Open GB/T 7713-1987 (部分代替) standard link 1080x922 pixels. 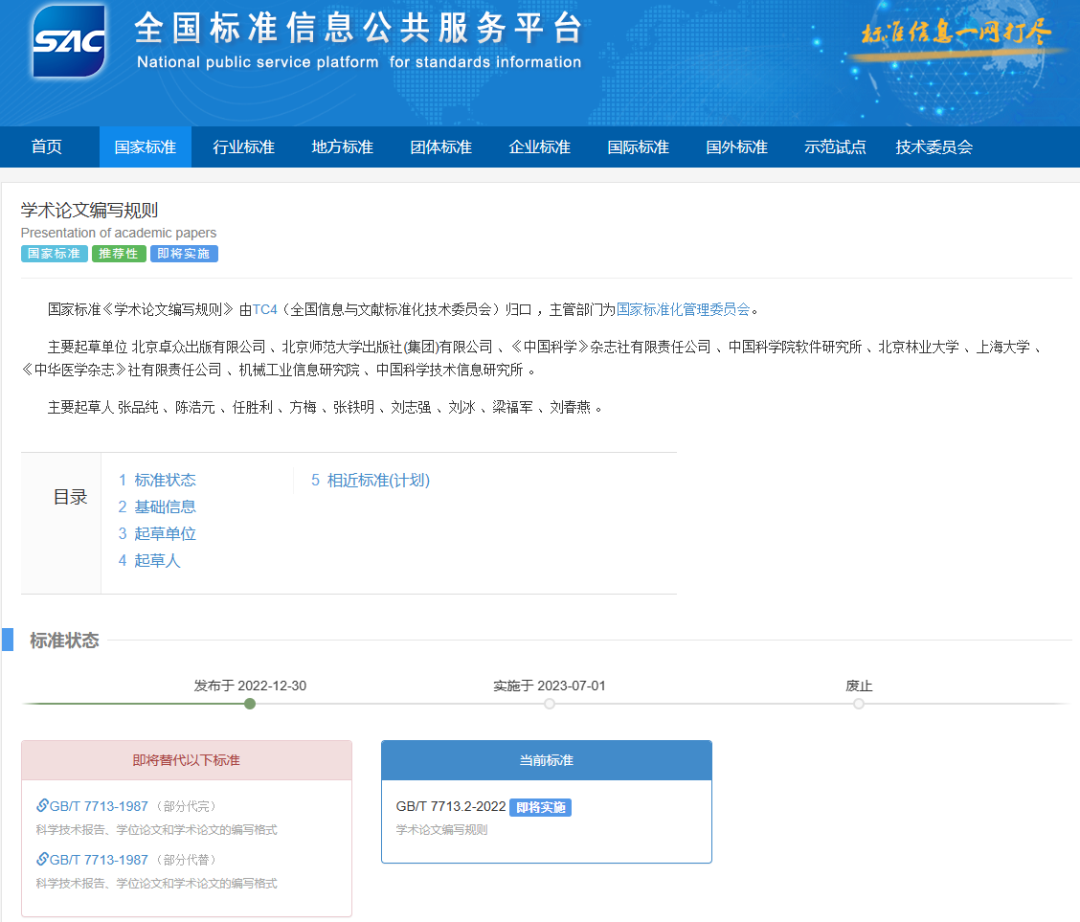pos(99,859)
